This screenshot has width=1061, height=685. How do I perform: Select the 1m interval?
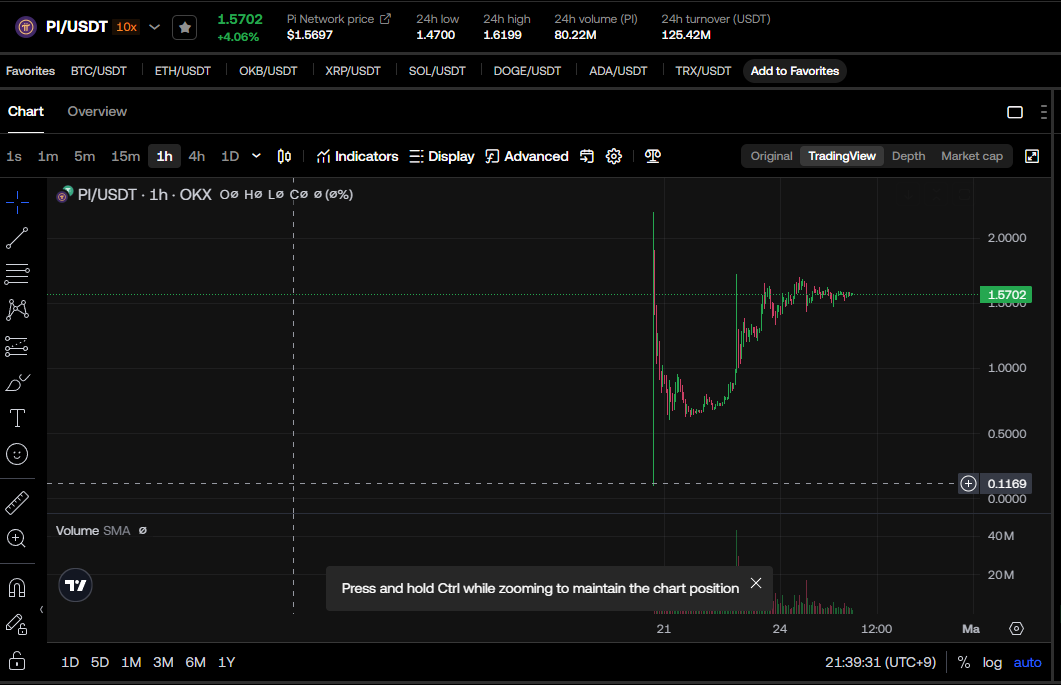pyautogui.click(x=48, y=156)
